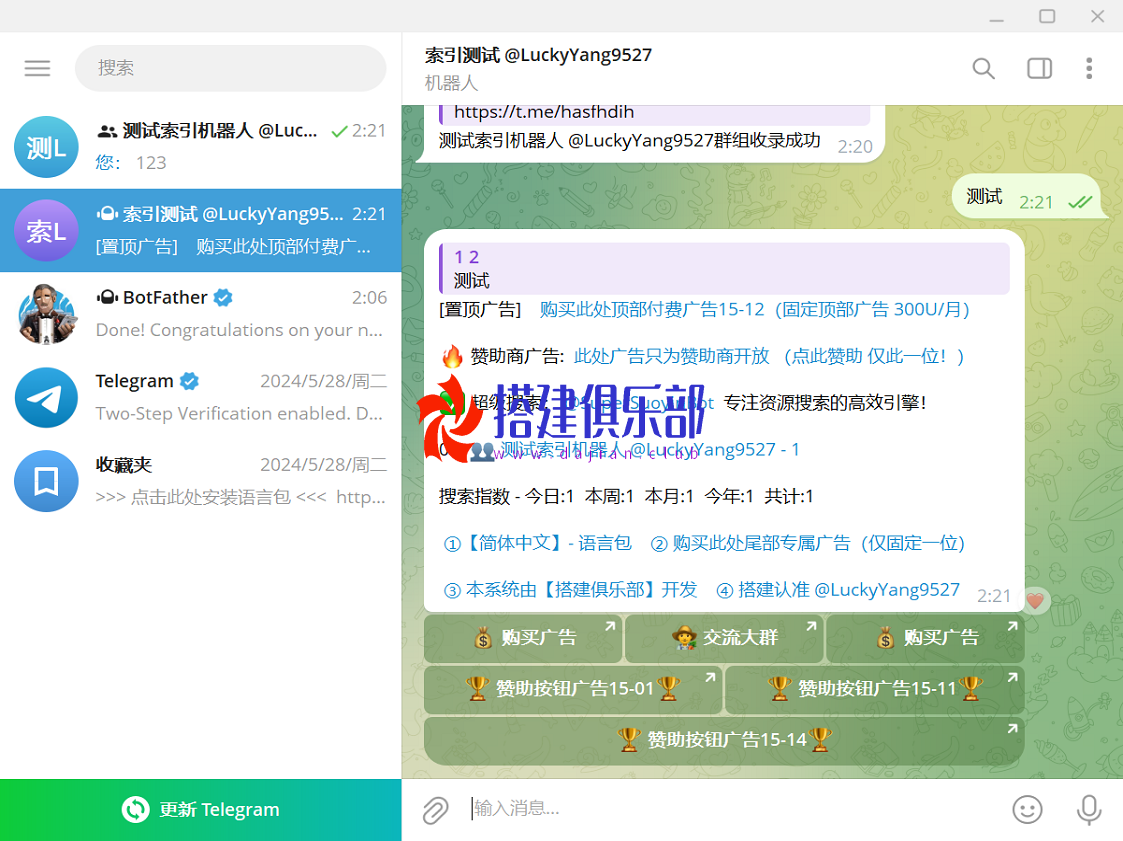Click 测试索引机器人 @LuckyYang9527群组收录成功 text
1123x841 pixels.
click(630, 140)
